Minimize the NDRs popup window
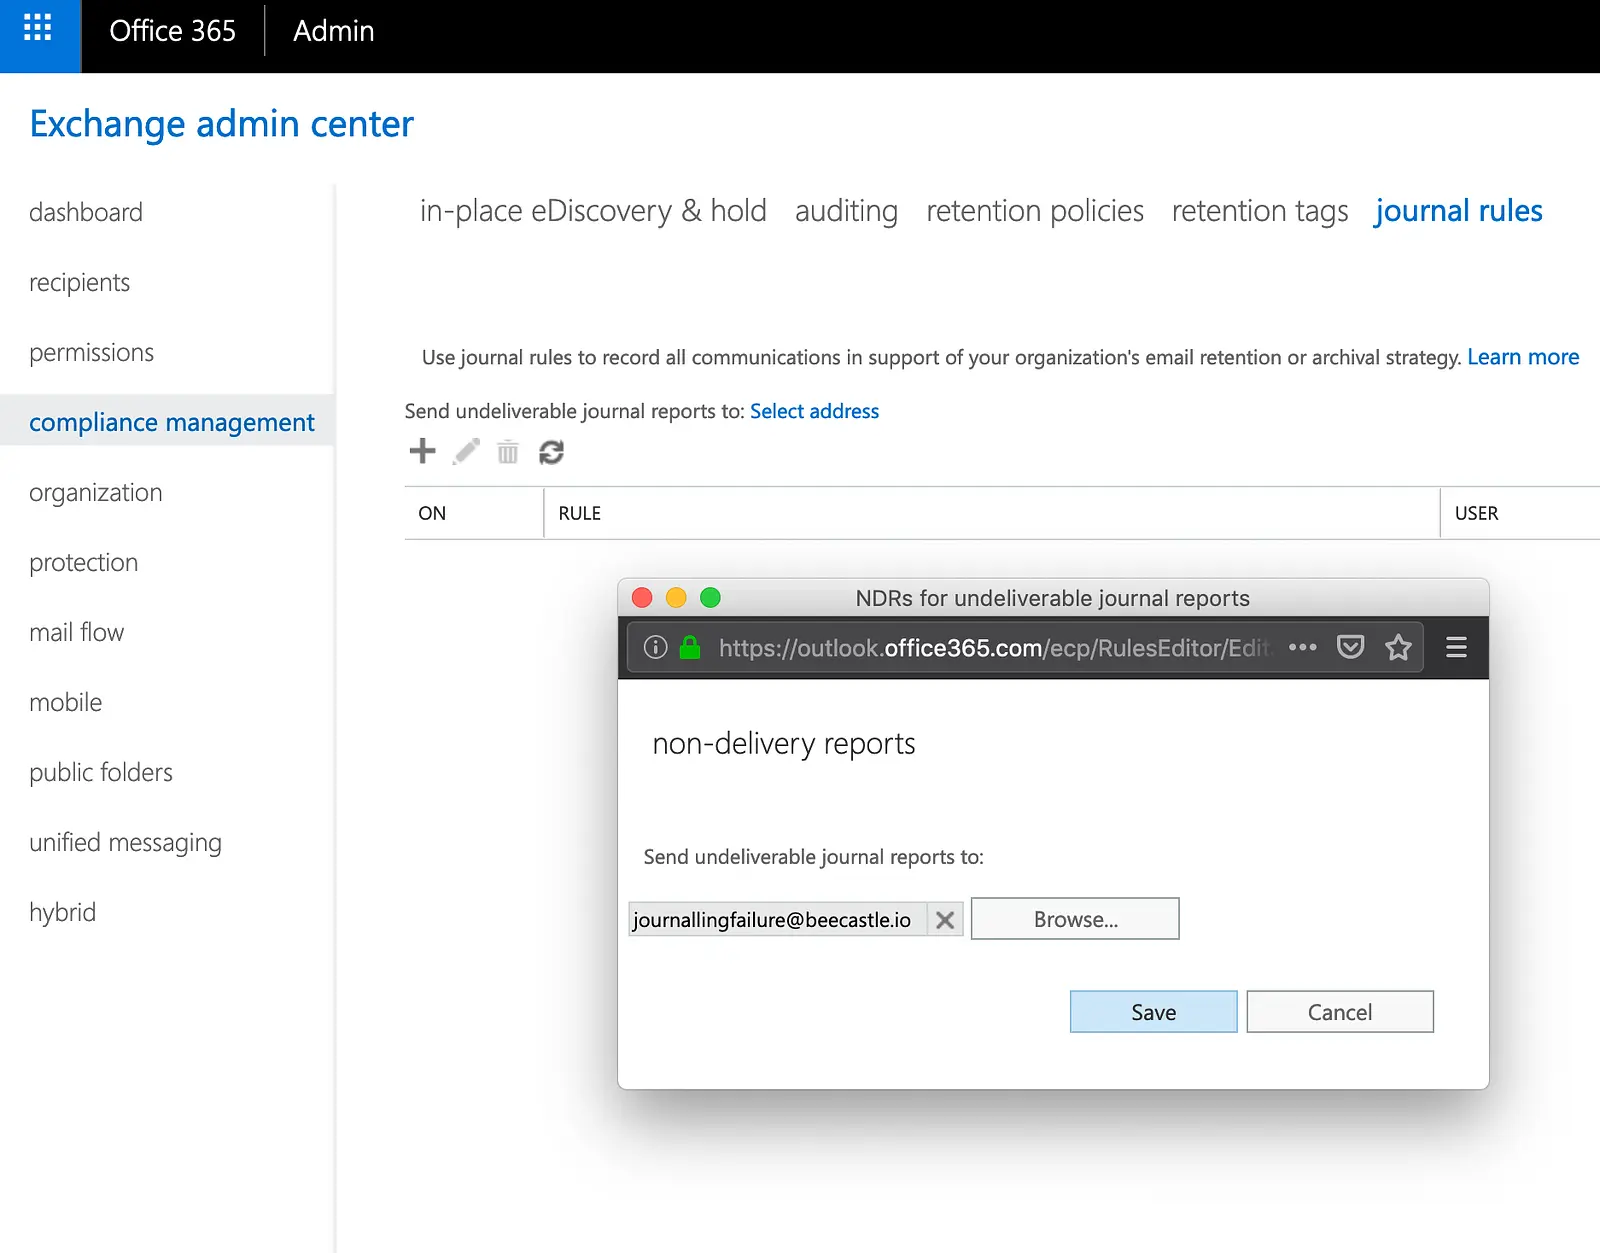 [x=677, y=597]
